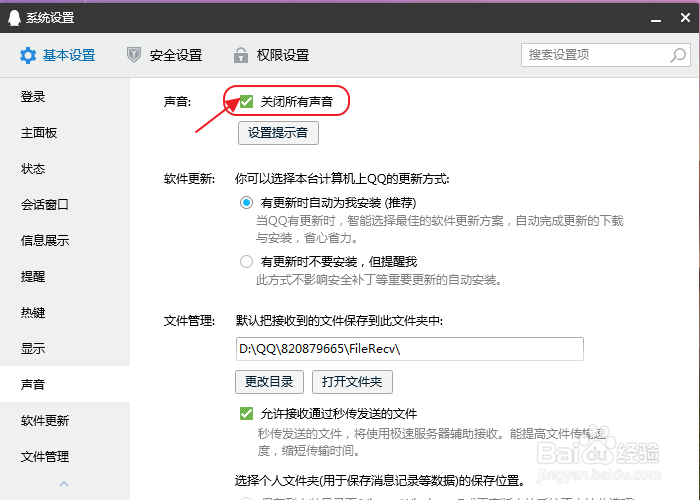Click text 你可以选择本台计算机上QQ的更新方式:

coord(342,179)
